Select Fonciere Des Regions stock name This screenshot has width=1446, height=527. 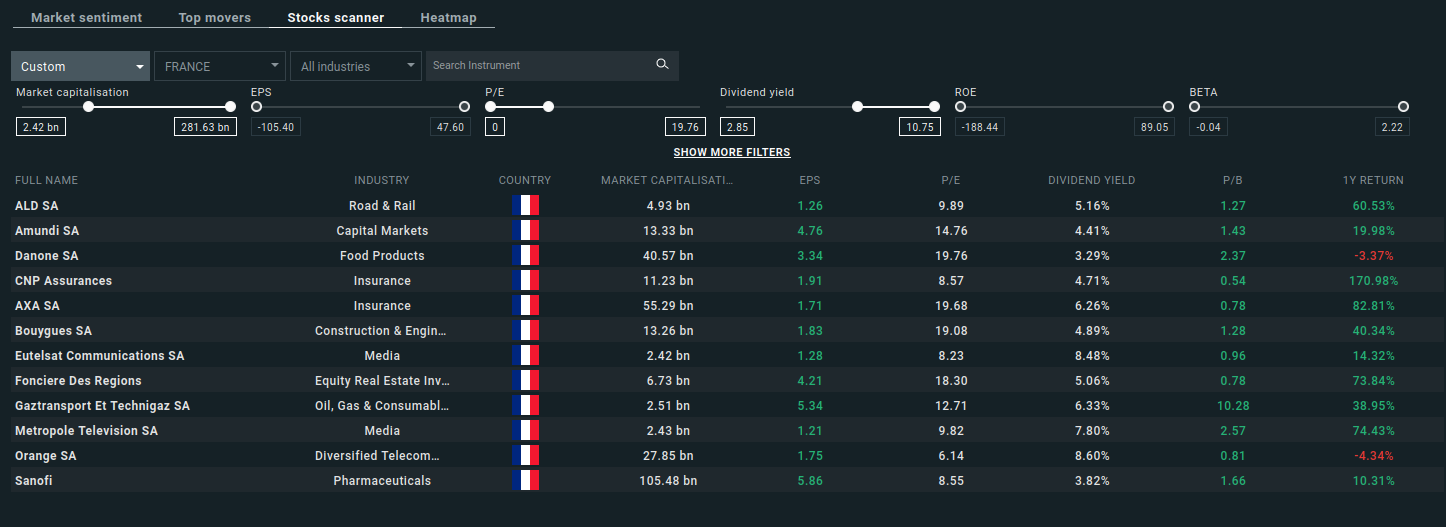coord(78,381)
